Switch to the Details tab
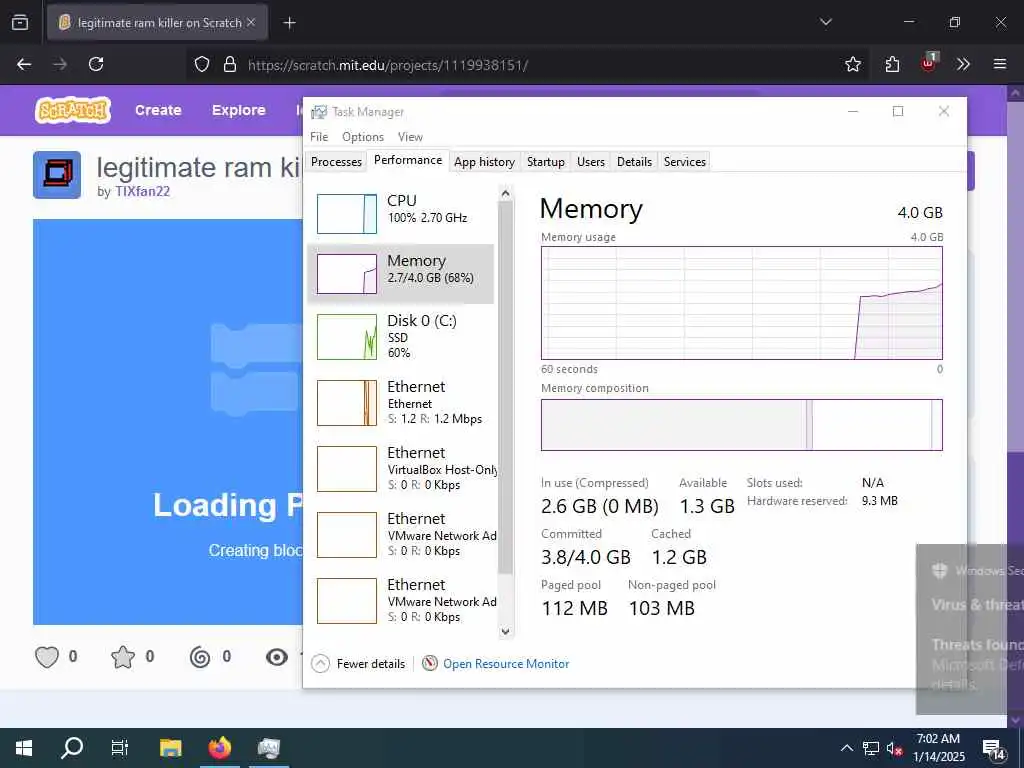The image size is (1024, 768). point(634,162)
